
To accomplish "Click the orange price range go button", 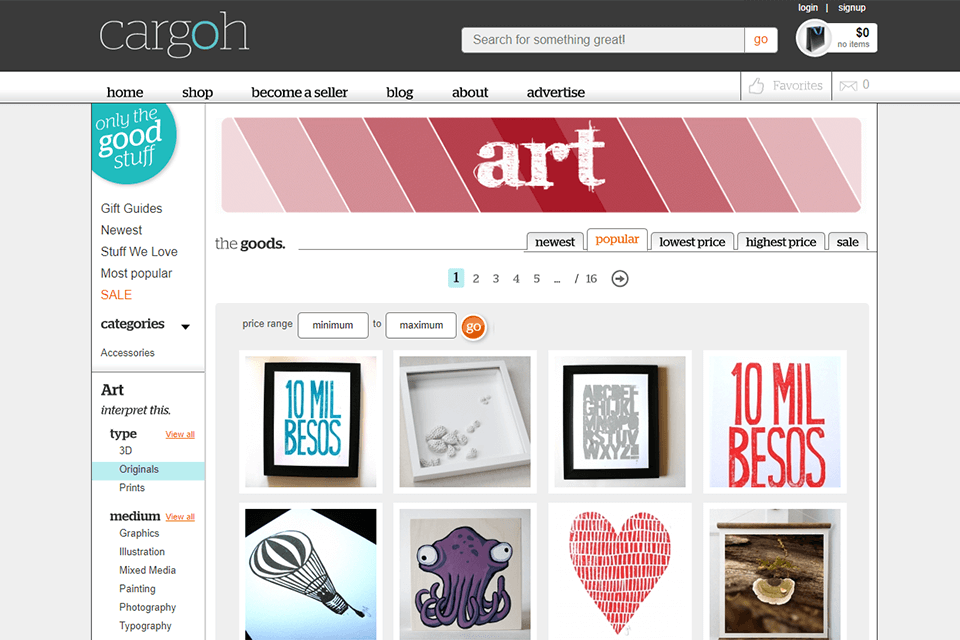I will (x=473, y=327).
